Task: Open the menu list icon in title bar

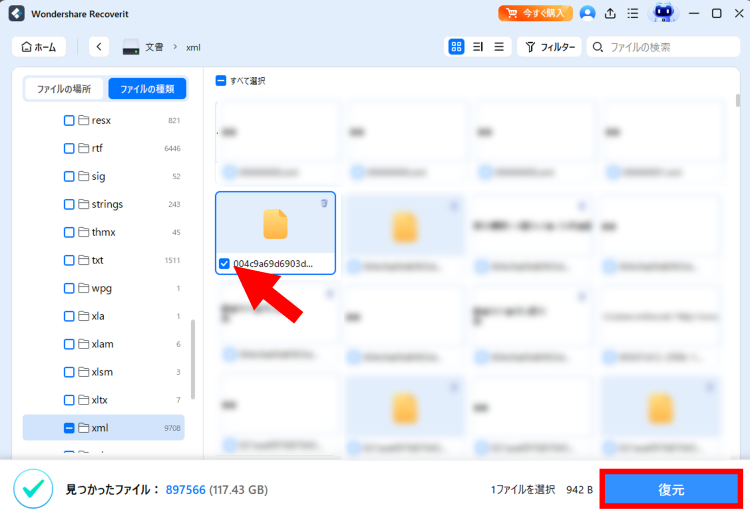Action: pyautogui.click(x=633, y=13)
